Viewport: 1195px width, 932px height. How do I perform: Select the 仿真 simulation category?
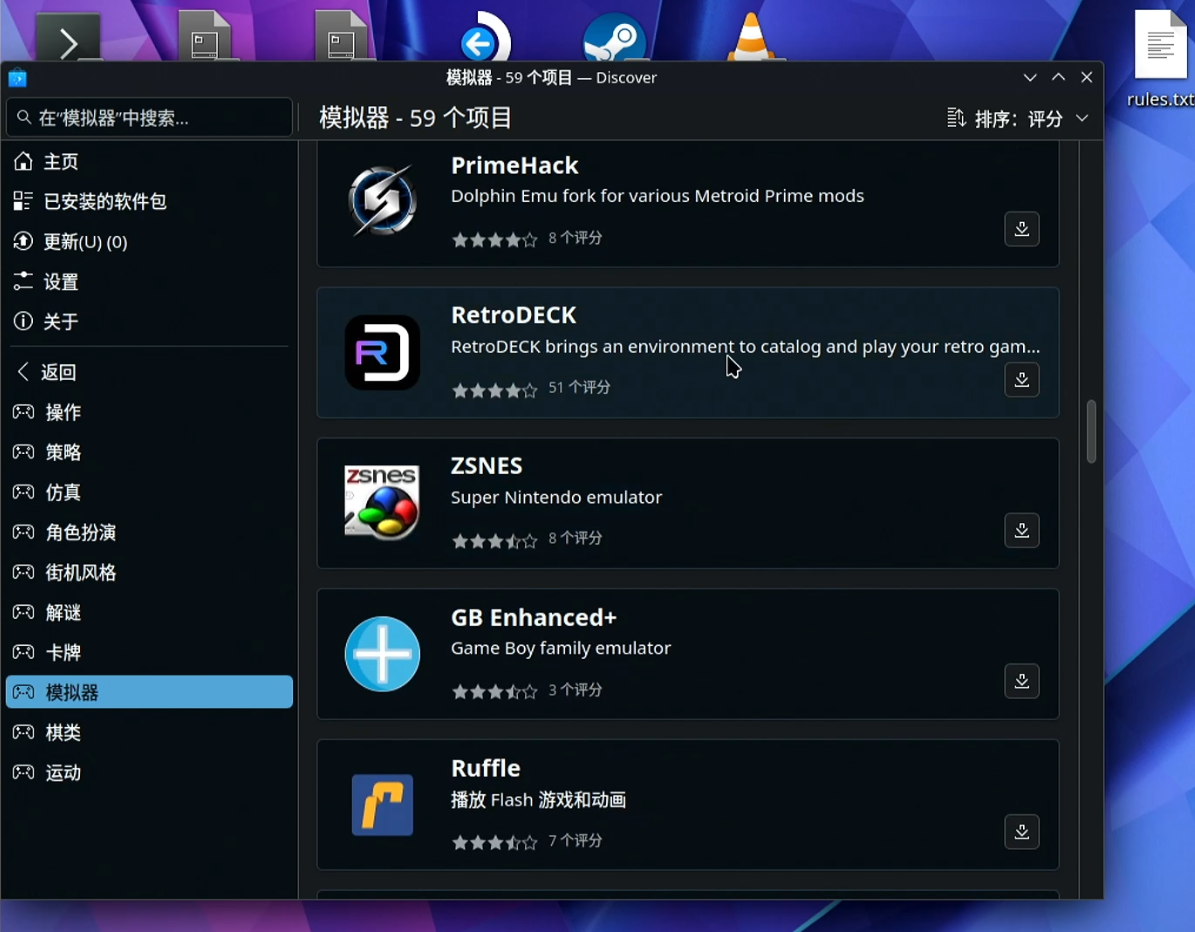[149, 492]
